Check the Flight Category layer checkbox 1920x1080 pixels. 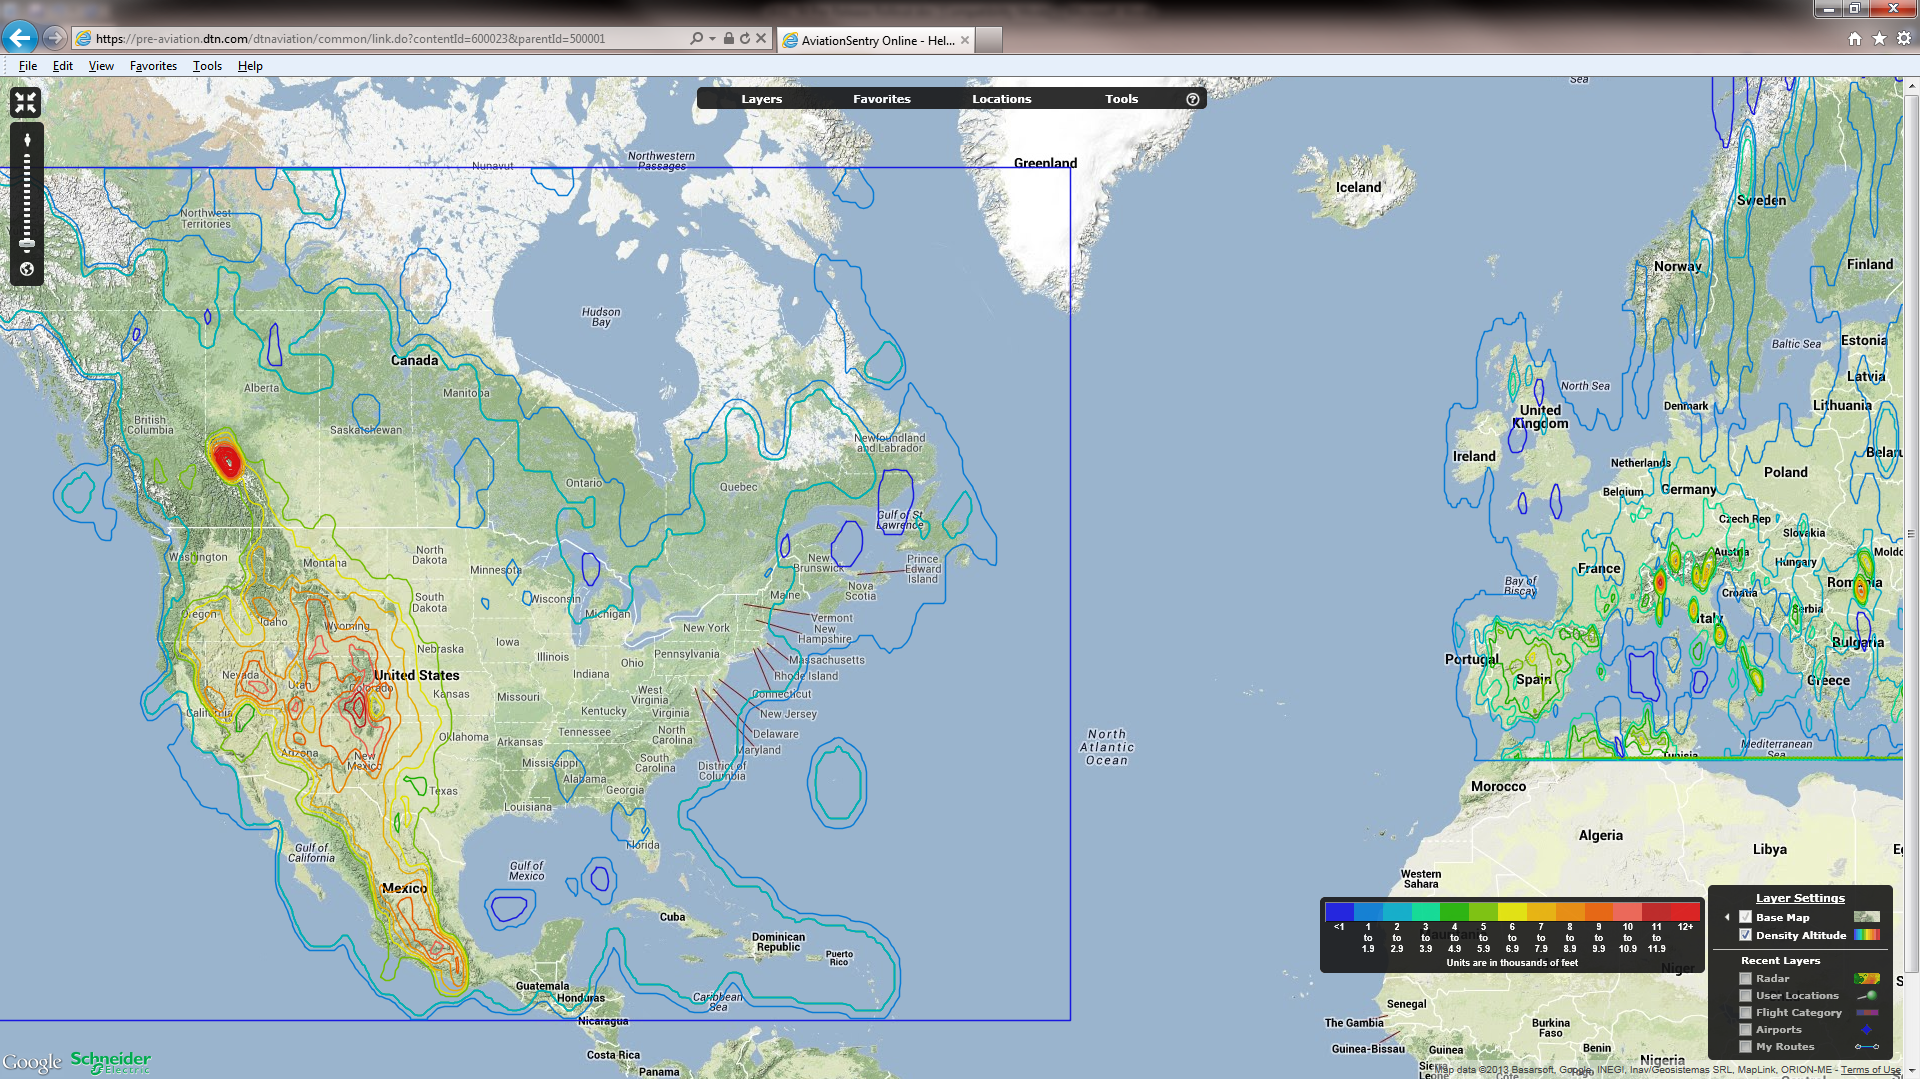(x=1746, y=1012)
